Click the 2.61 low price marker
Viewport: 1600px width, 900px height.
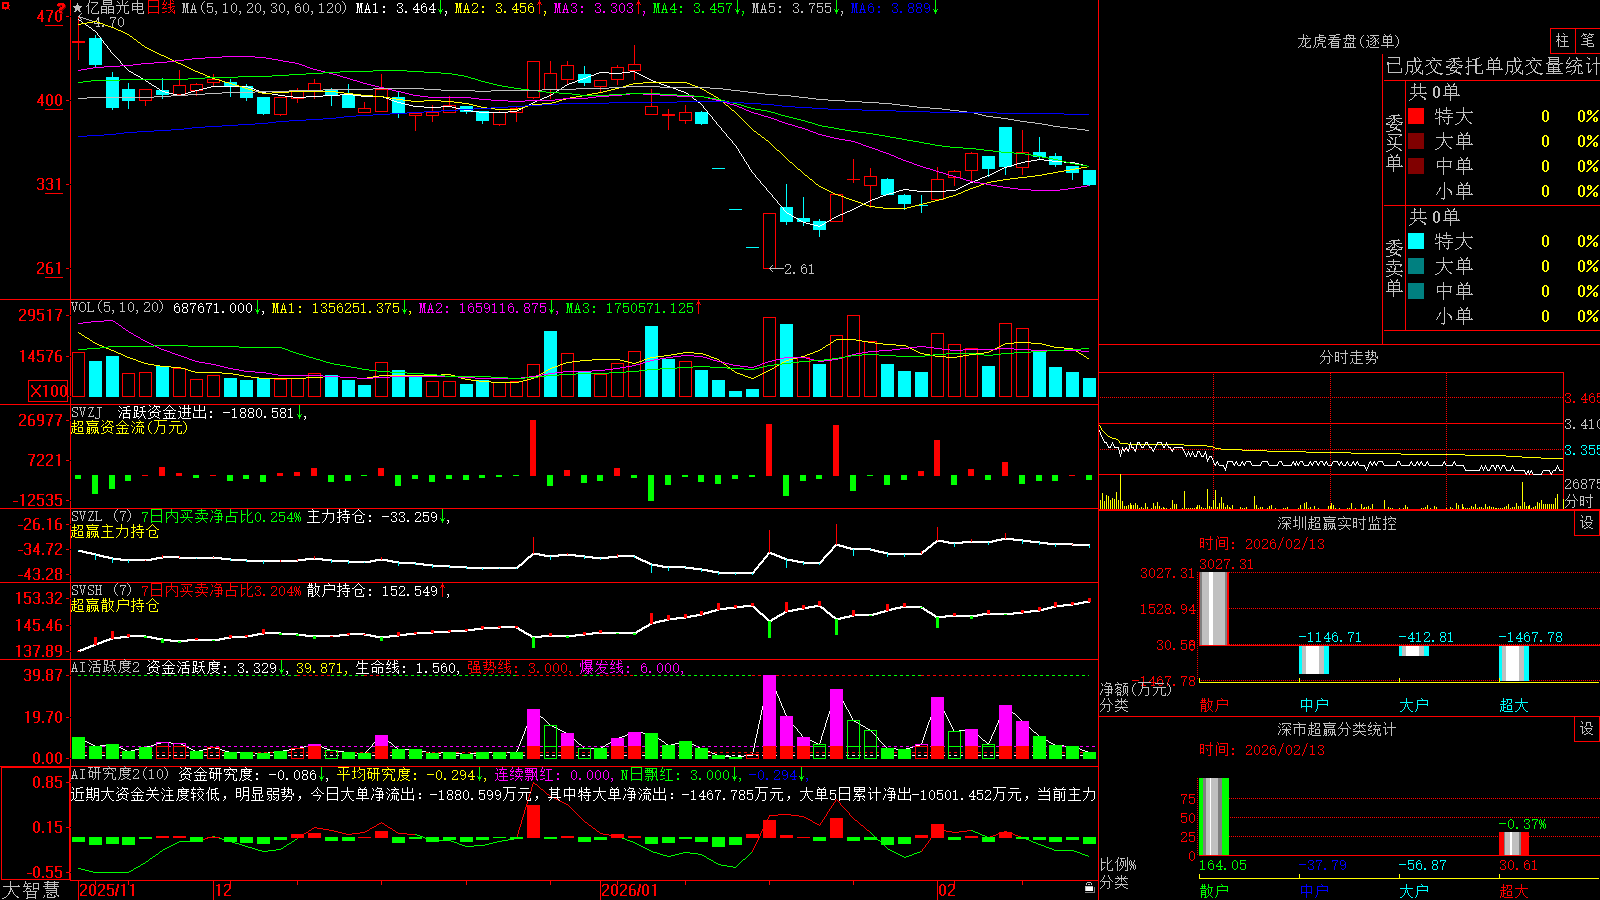coord(799,269)
